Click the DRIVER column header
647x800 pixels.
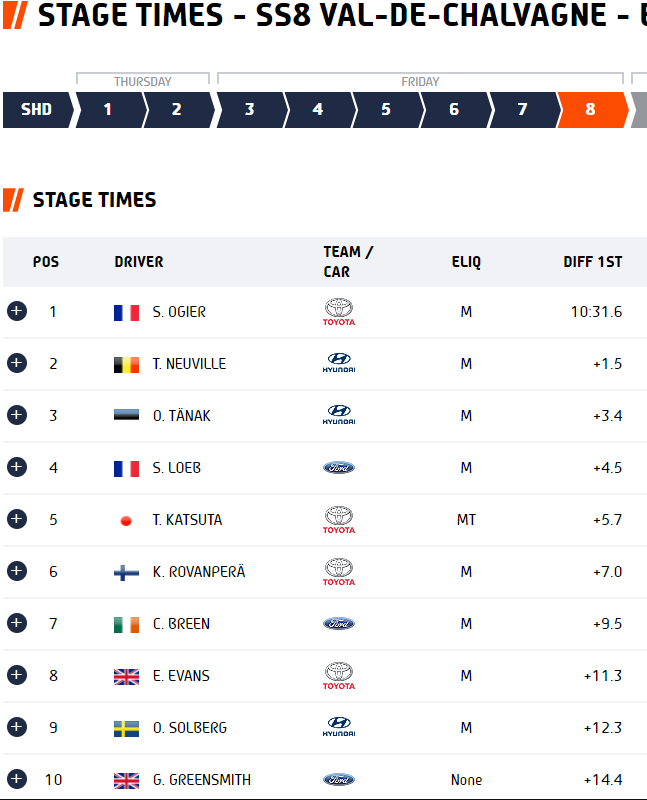[139, 262]
